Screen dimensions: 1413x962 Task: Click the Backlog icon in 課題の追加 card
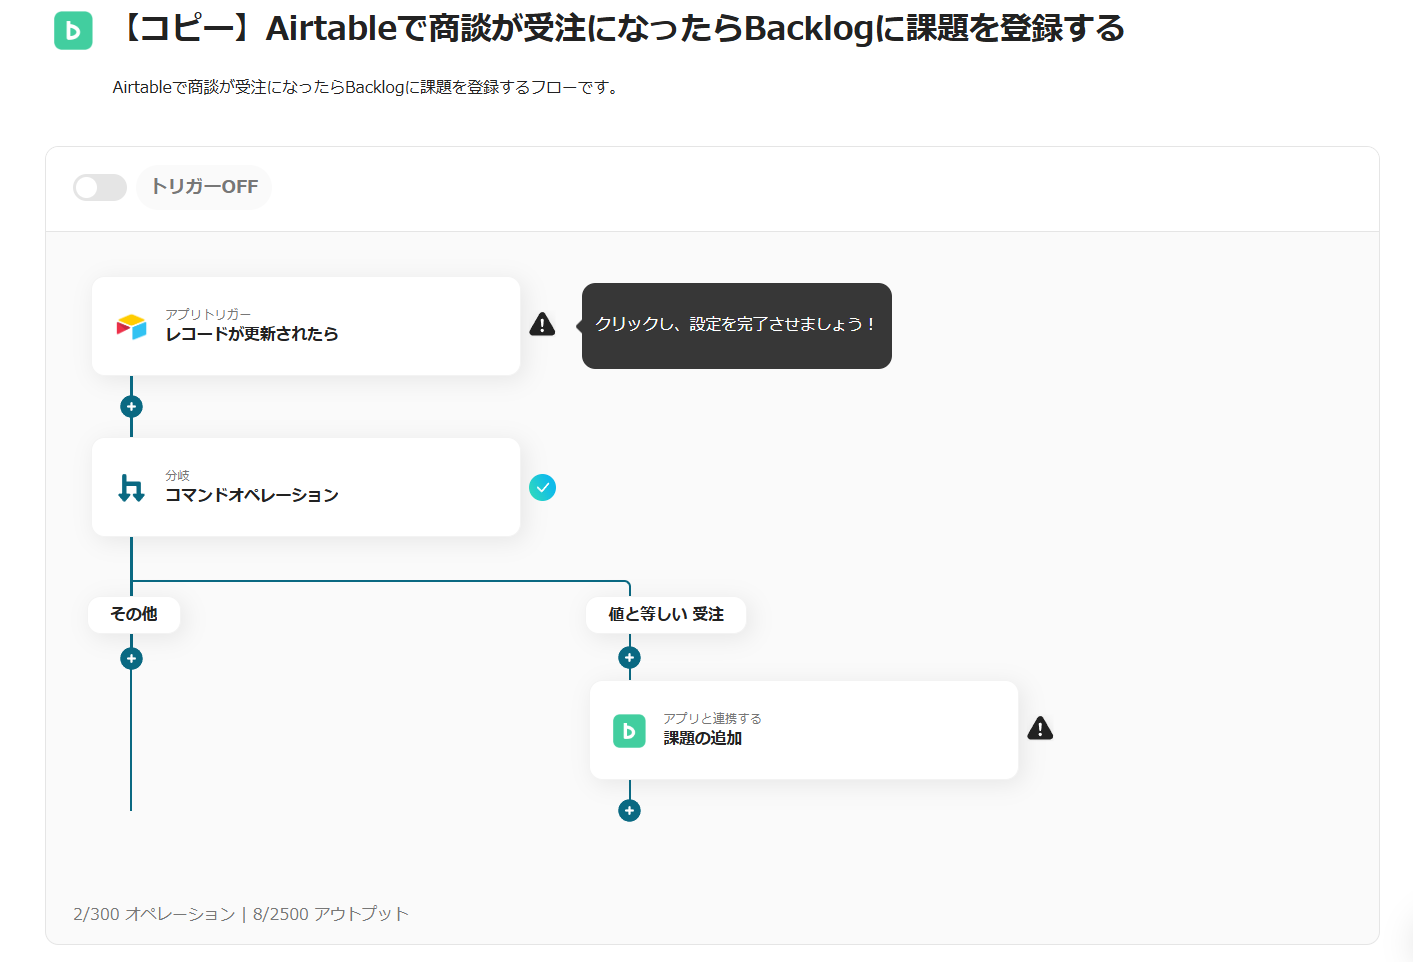tap(629, 731)
